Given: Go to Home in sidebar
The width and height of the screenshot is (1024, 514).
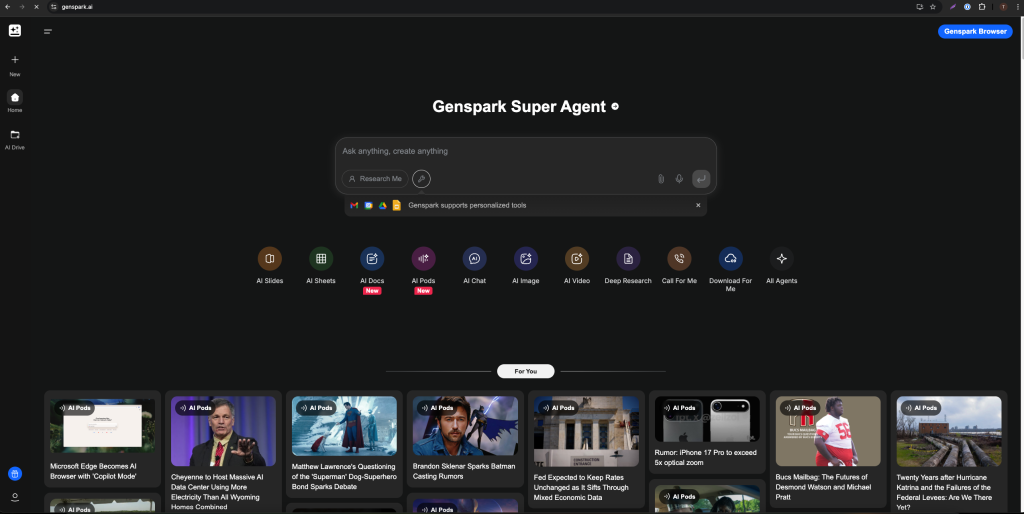Looking at the screenshot, I should tap(14, 101).
